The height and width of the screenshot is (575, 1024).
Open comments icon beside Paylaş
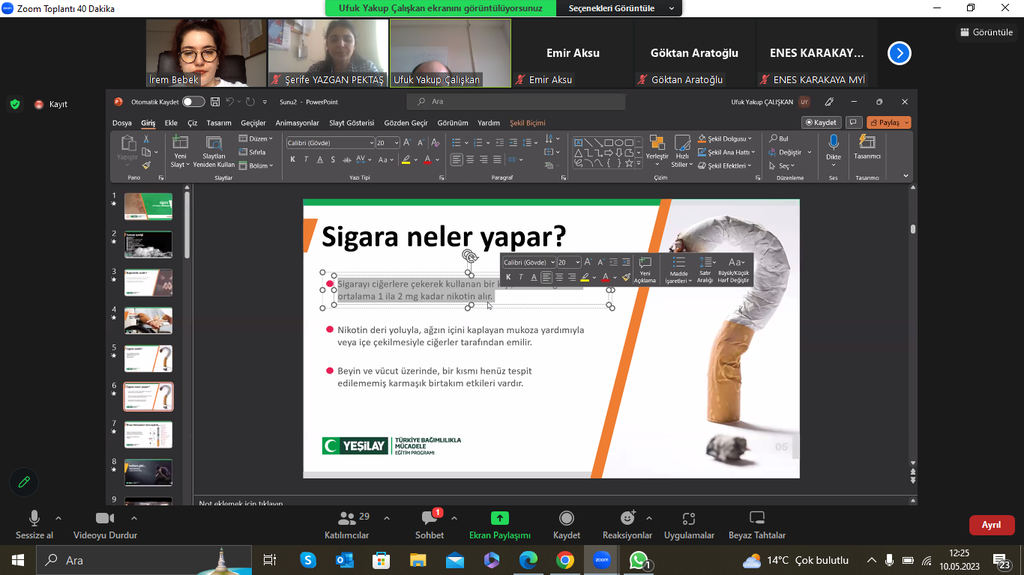pos(853,122)
